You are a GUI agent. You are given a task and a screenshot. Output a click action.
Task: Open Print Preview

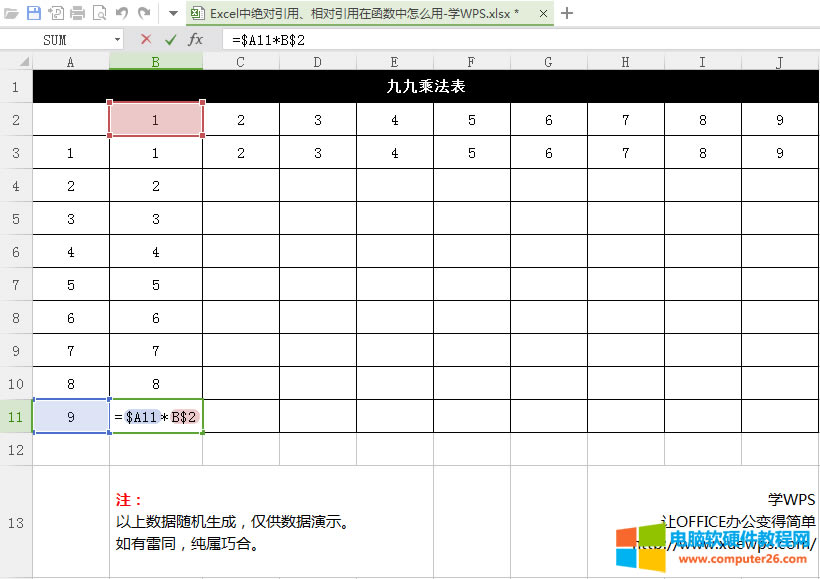(99, 13)
